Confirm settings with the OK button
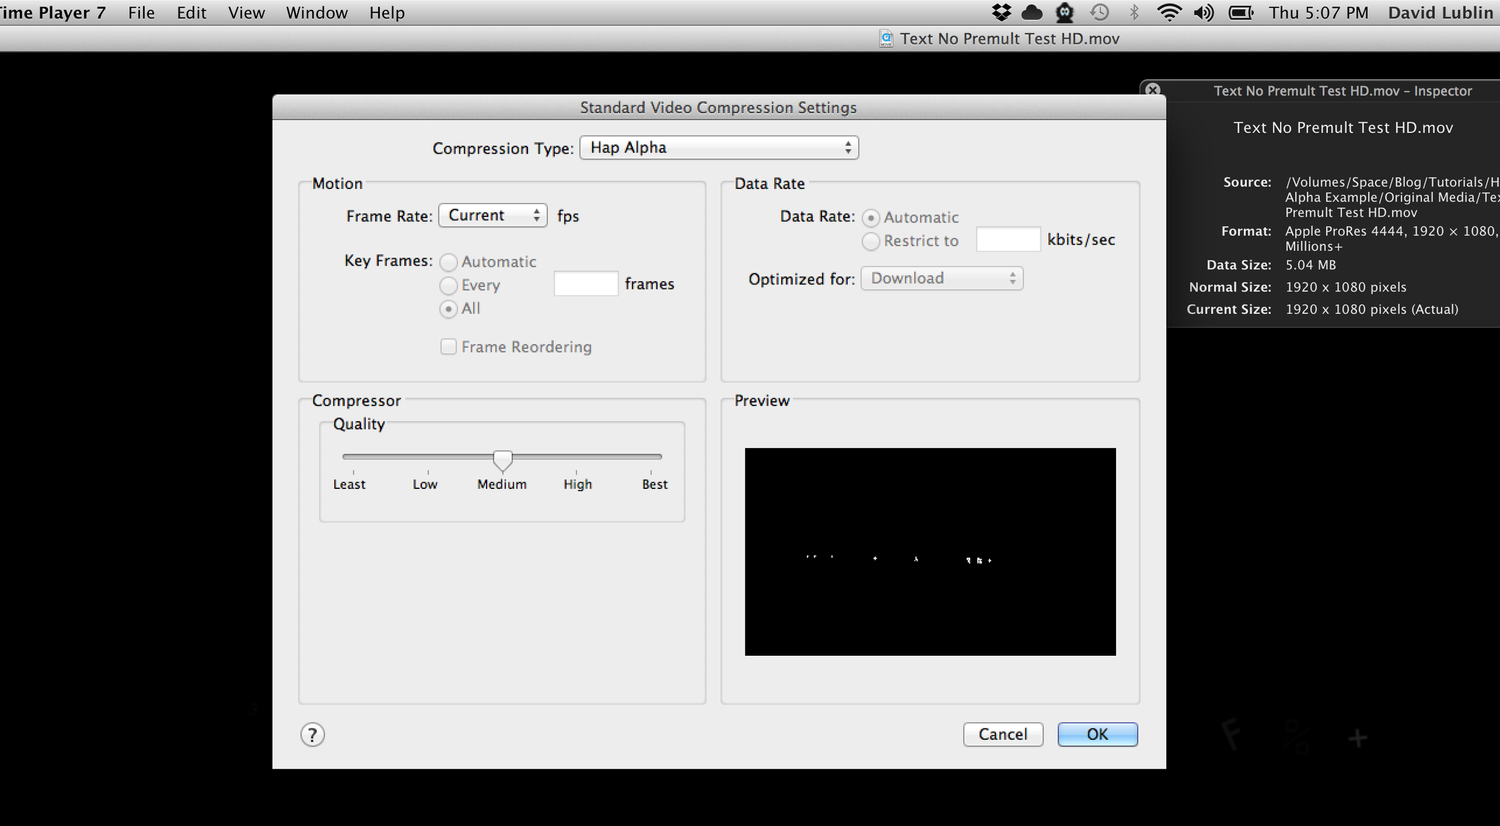This screenshot has height=826, width=1500. [1097, 734]
